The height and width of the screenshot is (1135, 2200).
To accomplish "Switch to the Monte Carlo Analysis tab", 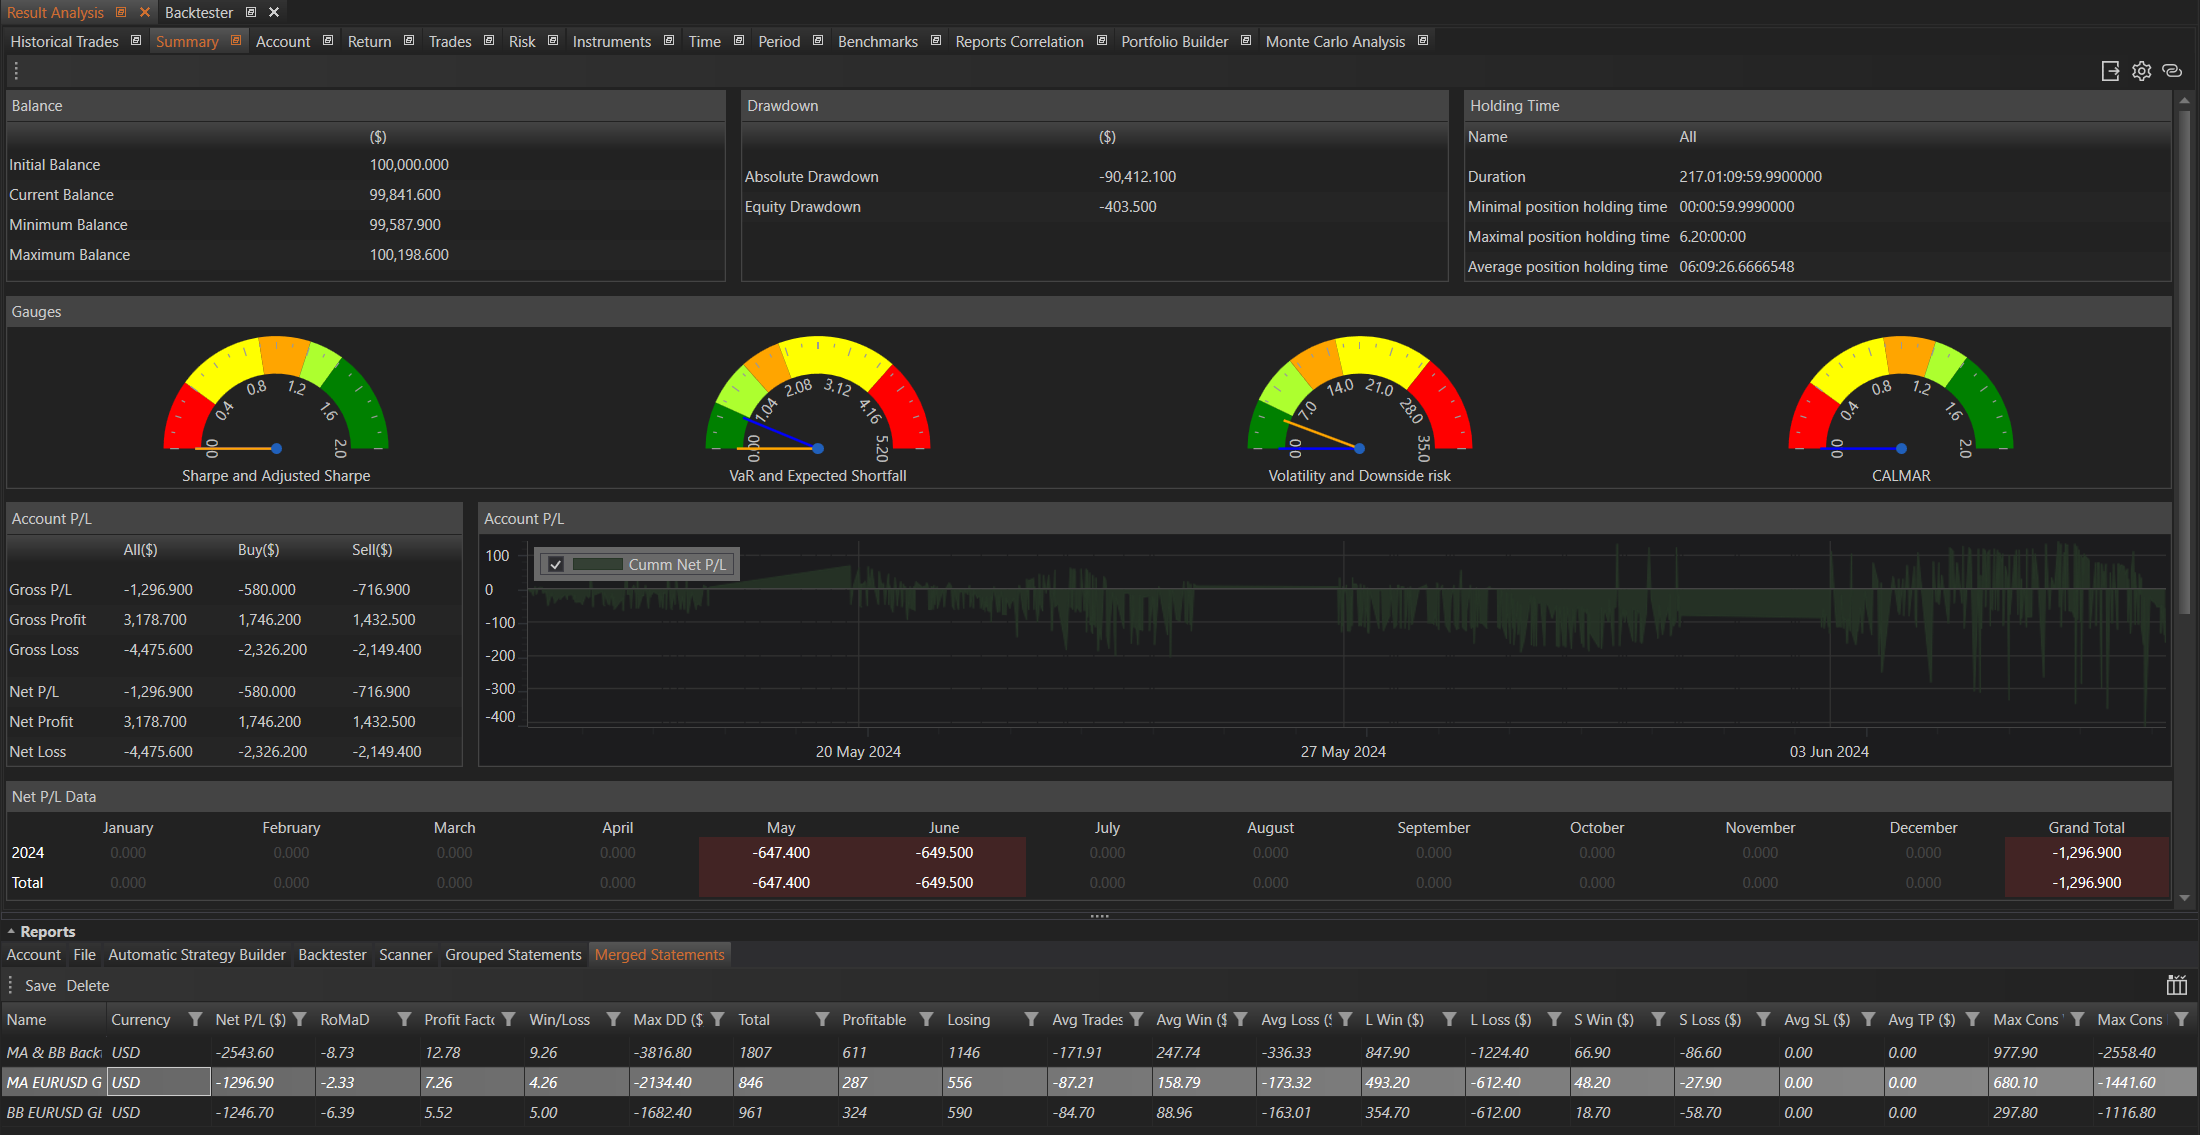I will point(1334,41).
